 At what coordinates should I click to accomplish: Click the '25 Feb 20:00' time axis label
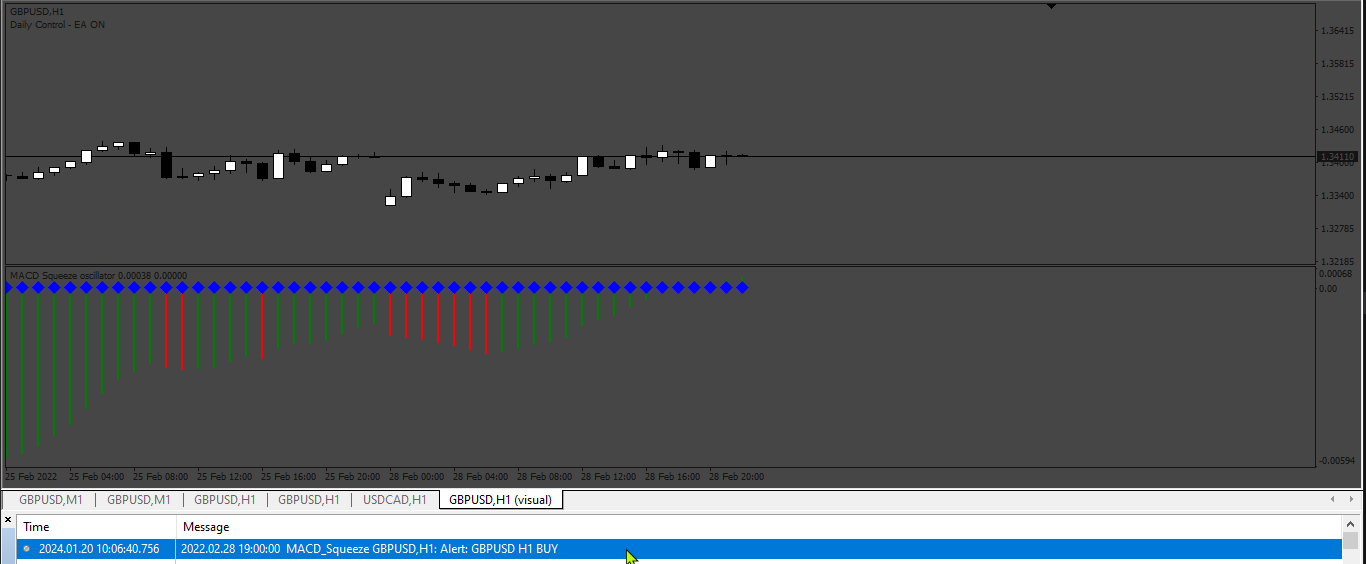click(353, 477)
